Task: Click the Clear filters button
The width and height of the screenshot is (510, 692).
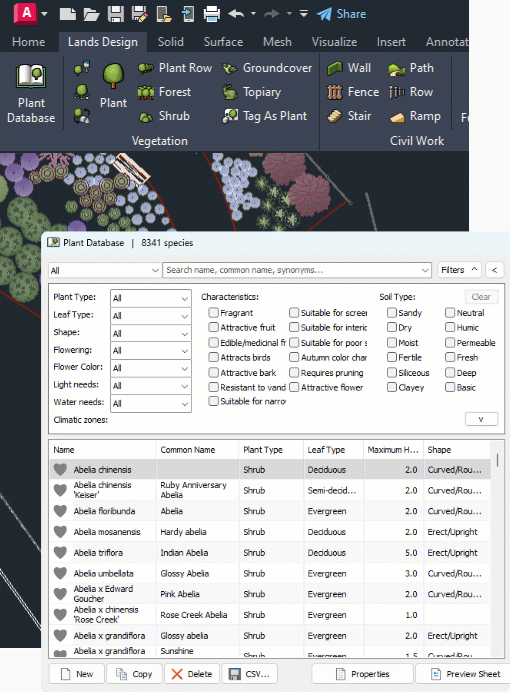Action: pos(481,297)
